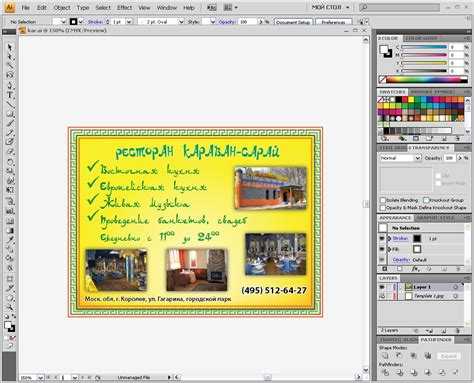Toggle visibility of Layer 1
The width and height of the screenshot is (474, 383).
[x=382, y=287]
